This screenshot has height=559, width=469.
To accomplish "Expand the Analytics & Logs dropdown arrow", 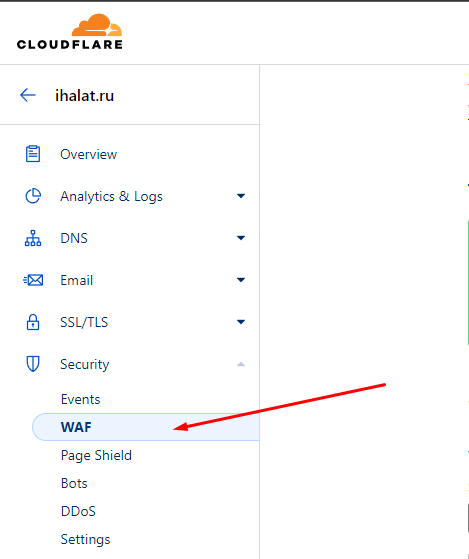I will point(241,196).
